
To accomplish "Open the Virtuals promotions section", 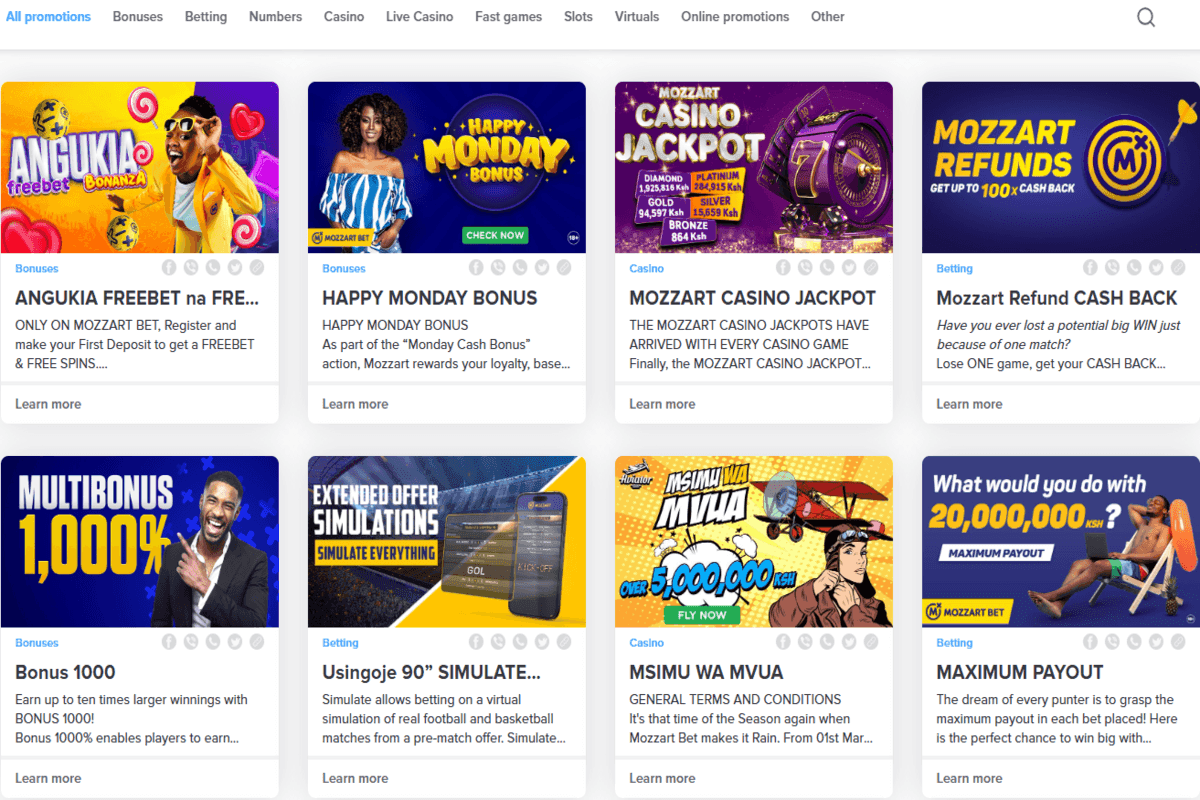I will [x=636, y=17].
